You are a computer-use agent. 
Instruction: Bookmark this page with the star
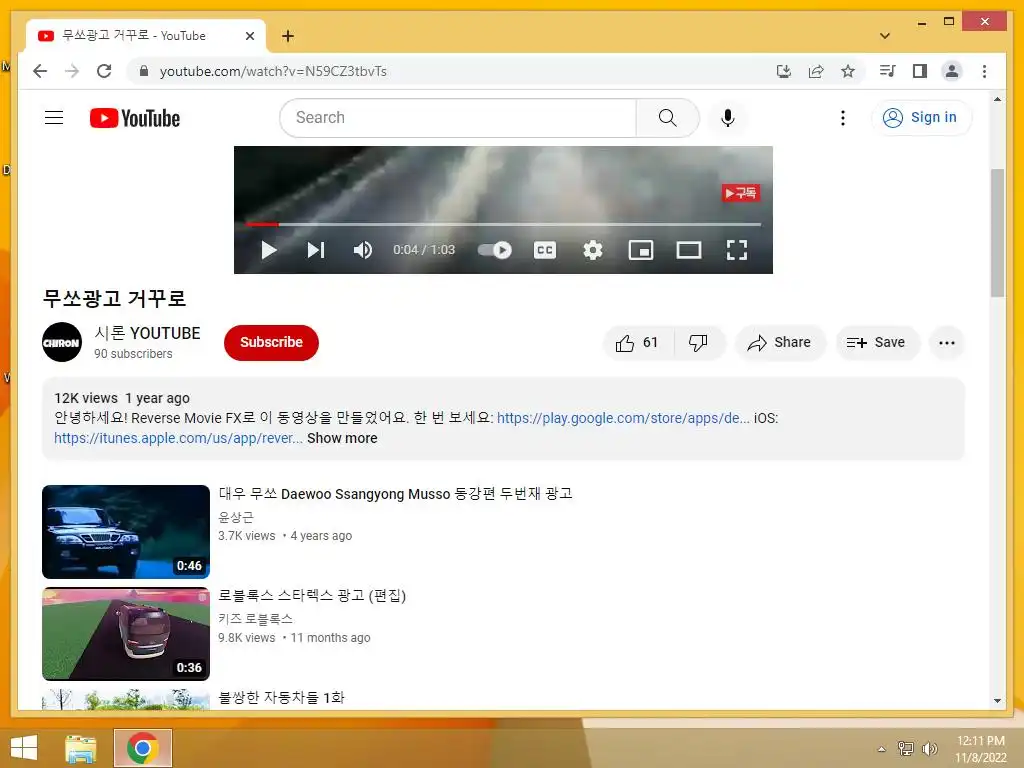(848, 71)
